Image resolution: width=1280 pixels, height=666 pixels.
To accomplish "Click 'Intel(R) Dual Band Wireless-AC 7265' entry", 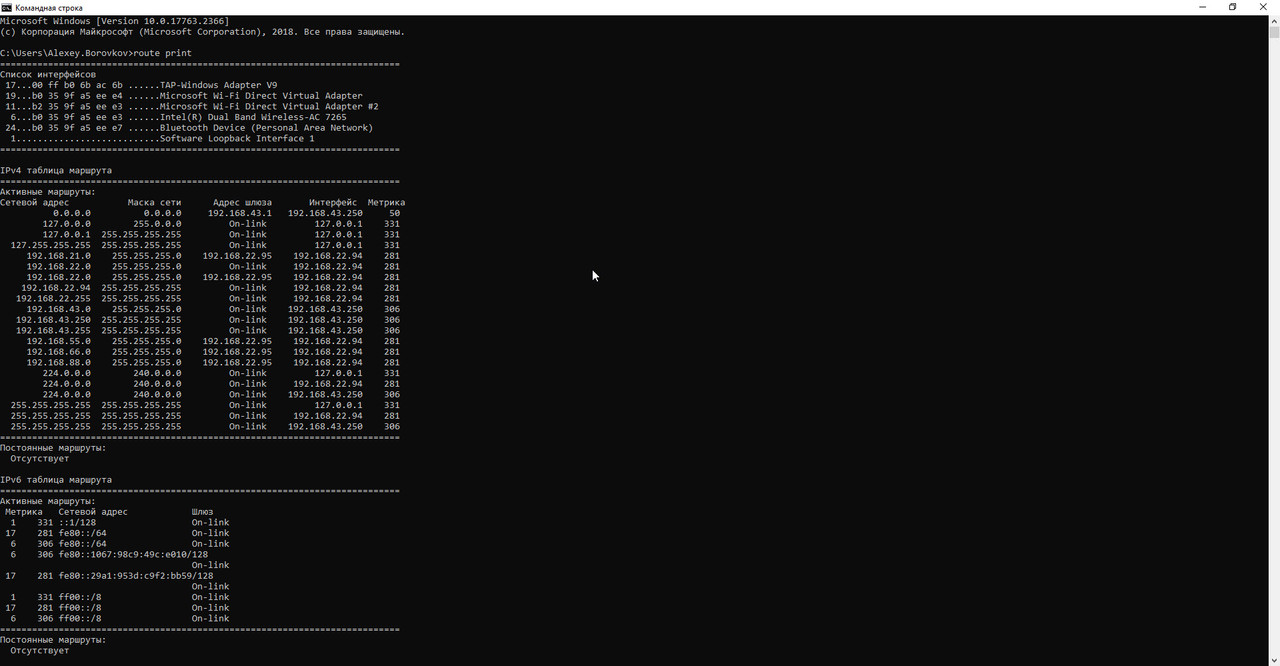I will [x=253, y=117].
